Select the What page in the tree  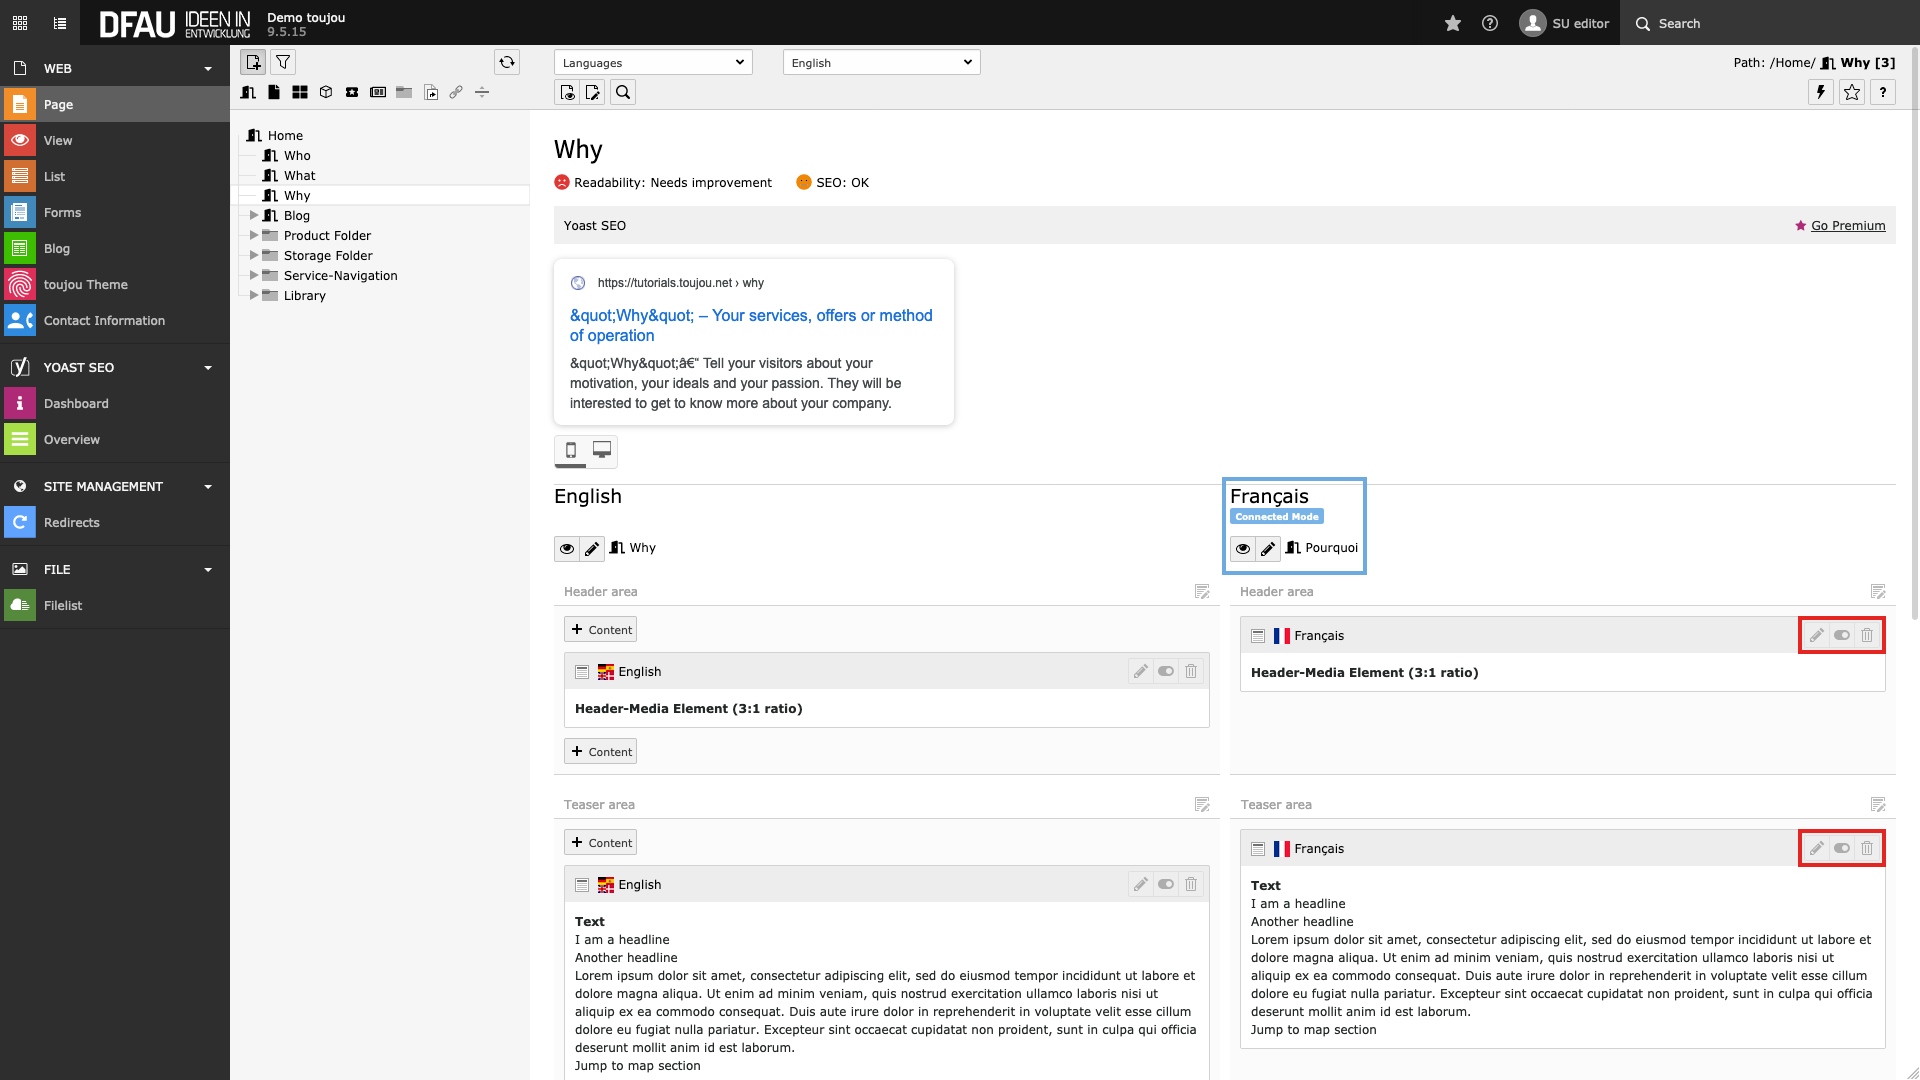(x=299, y=175)
